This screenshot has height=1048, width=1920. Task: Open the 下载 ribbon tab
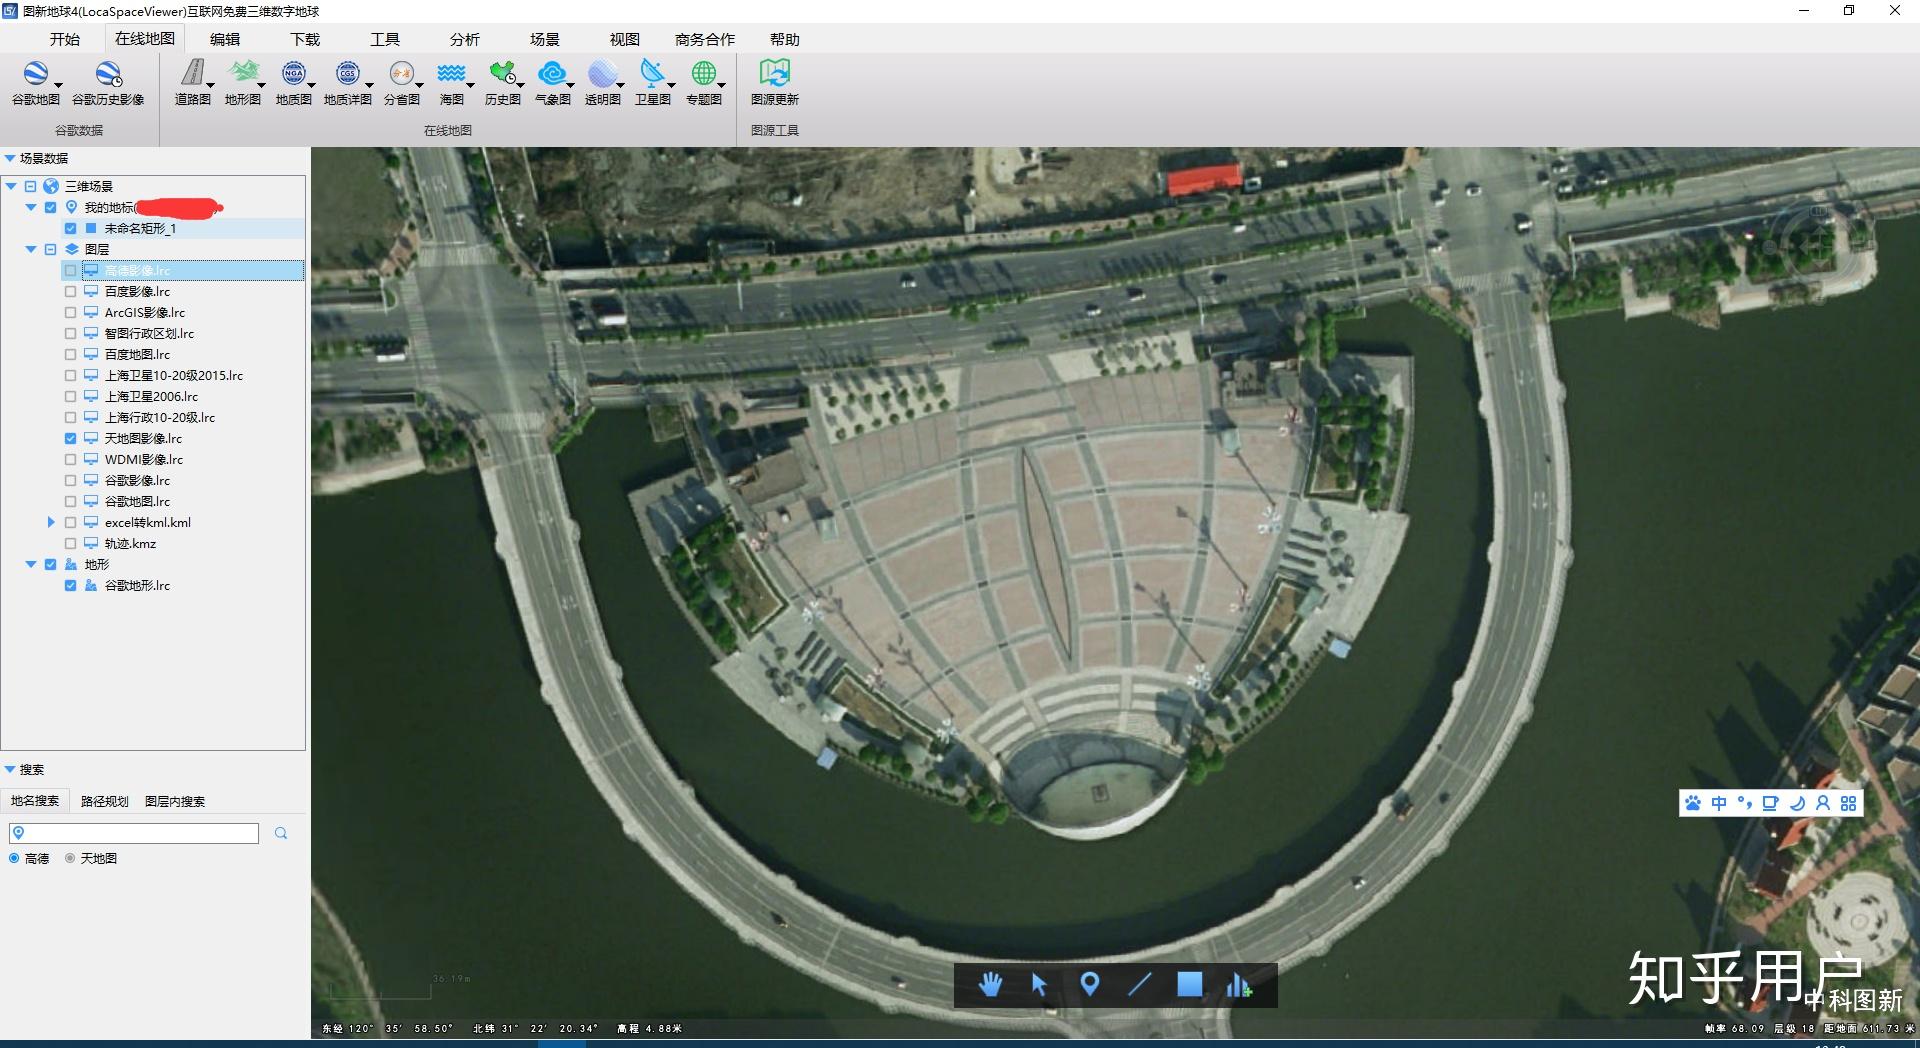click(x=305, y=39)
